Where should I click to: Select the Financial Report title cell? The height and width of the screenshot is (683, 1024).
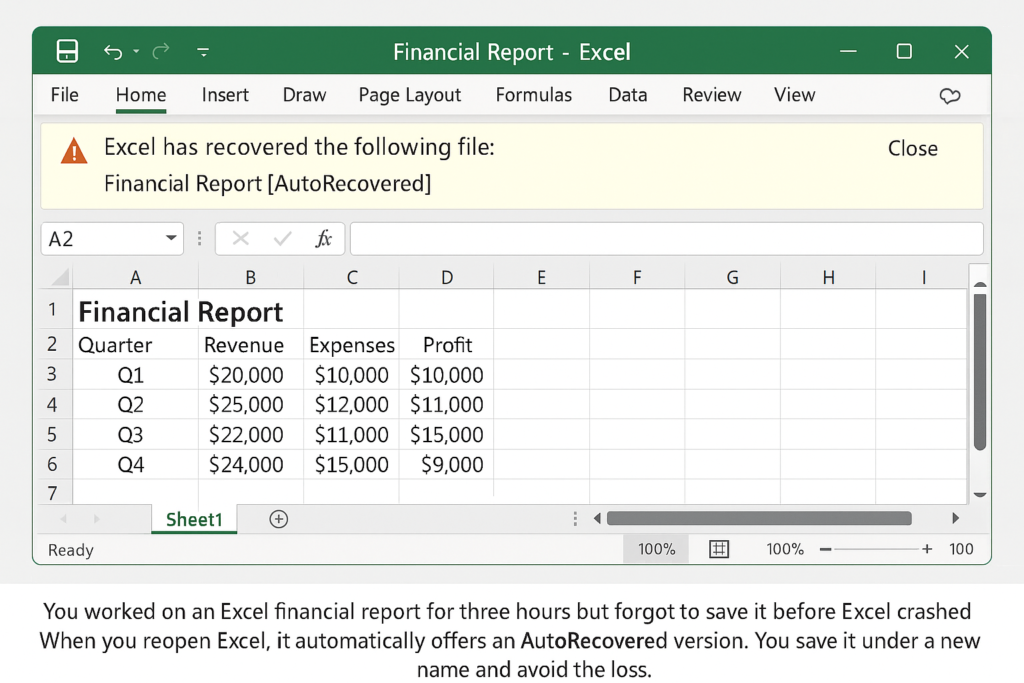coord(180,311)
